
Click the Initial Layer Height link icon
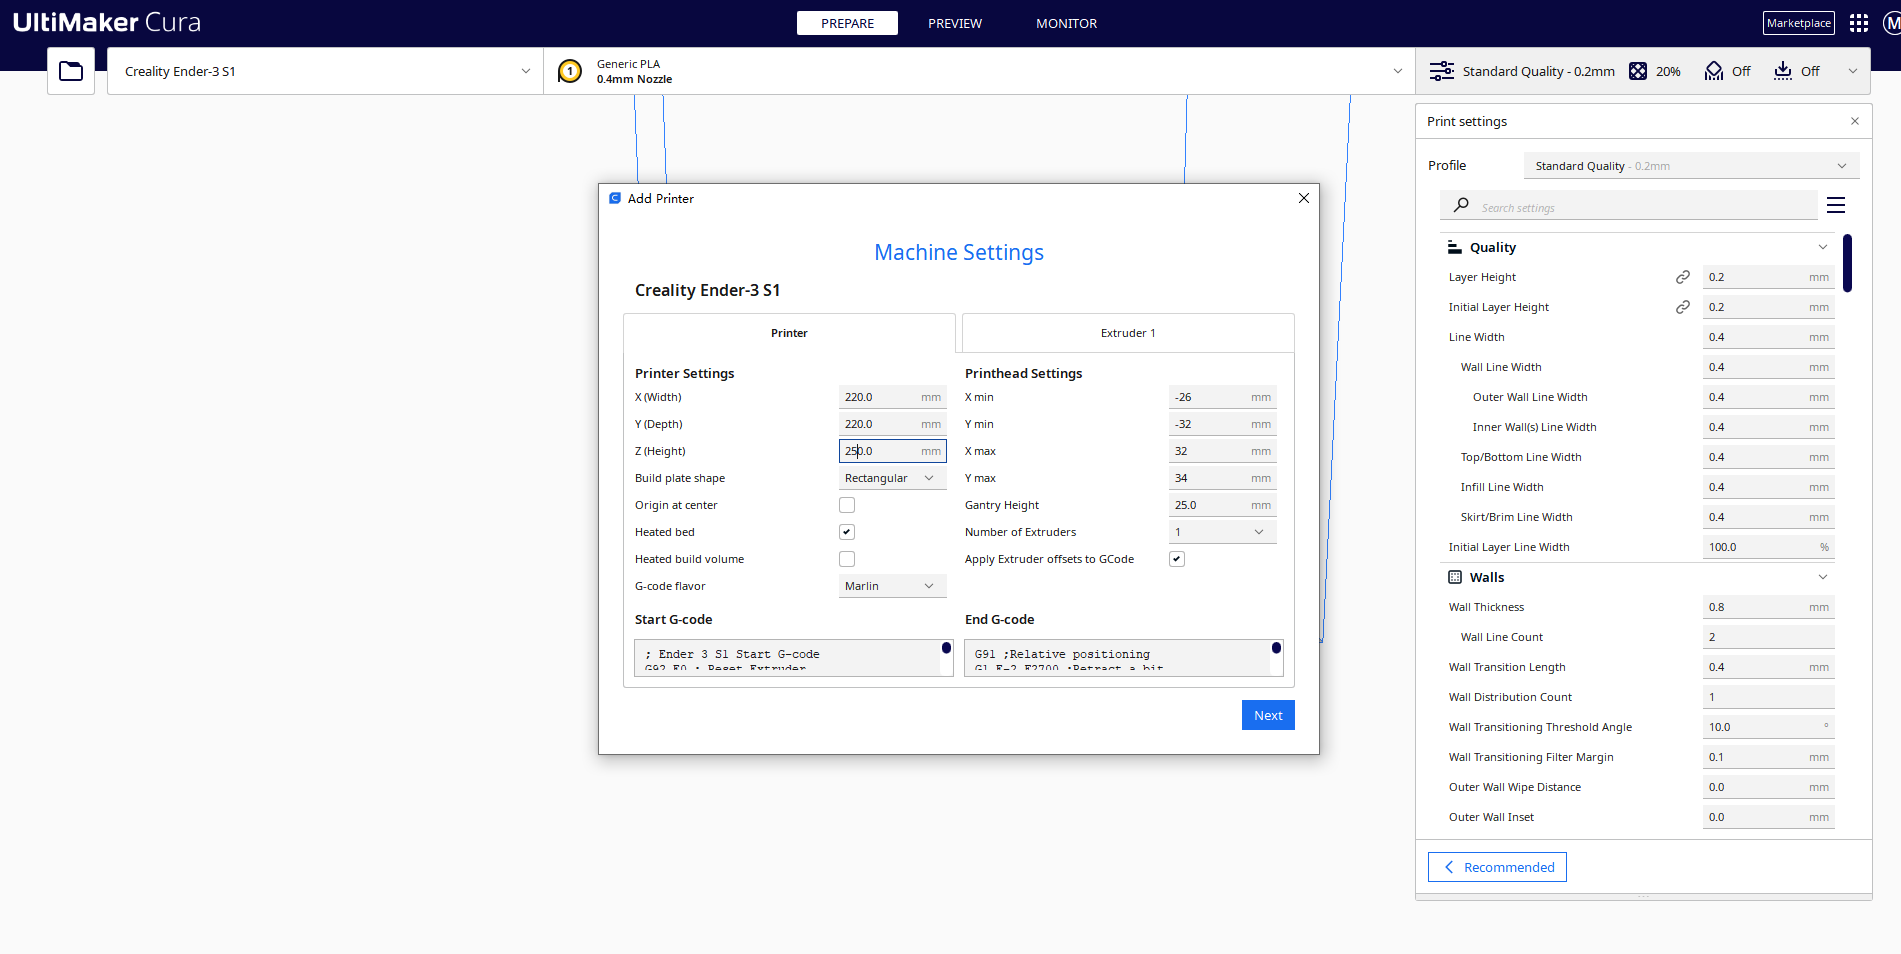pyautogui.click(x=1683, y=307)
